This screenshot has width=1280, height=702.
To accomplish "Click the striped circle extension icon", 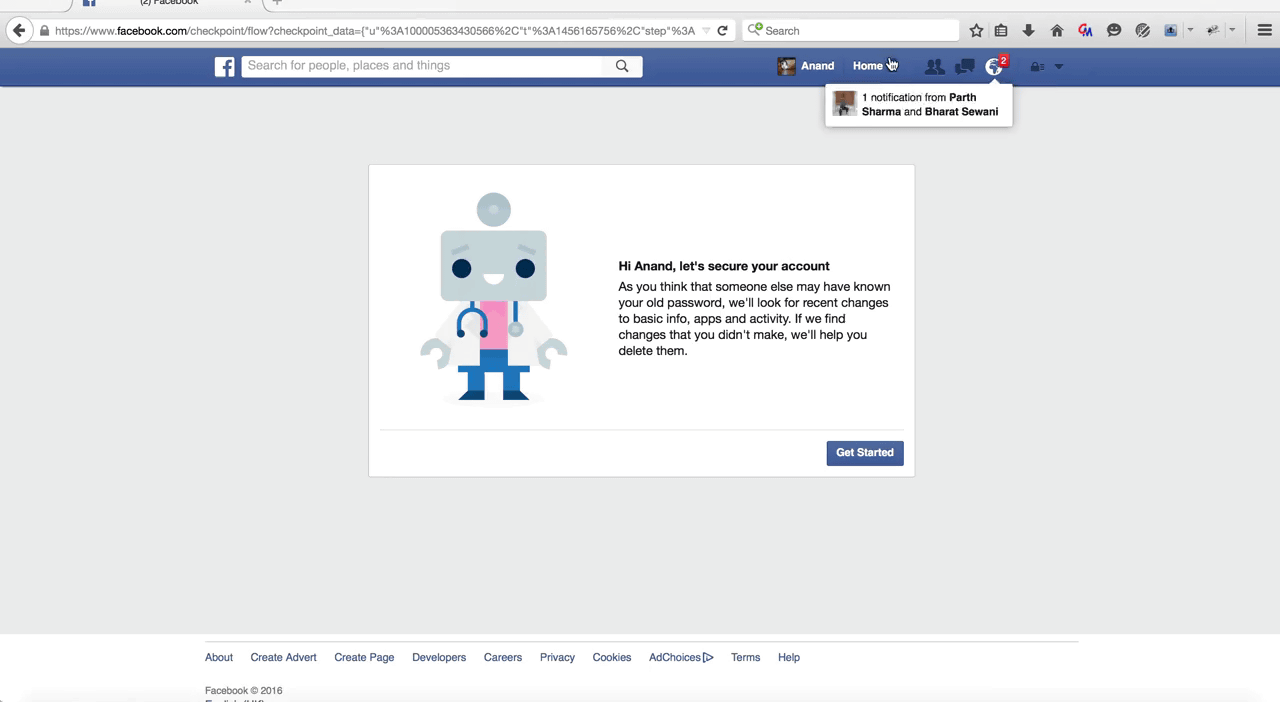I will pyautogui.click(x=1142, y=31).
